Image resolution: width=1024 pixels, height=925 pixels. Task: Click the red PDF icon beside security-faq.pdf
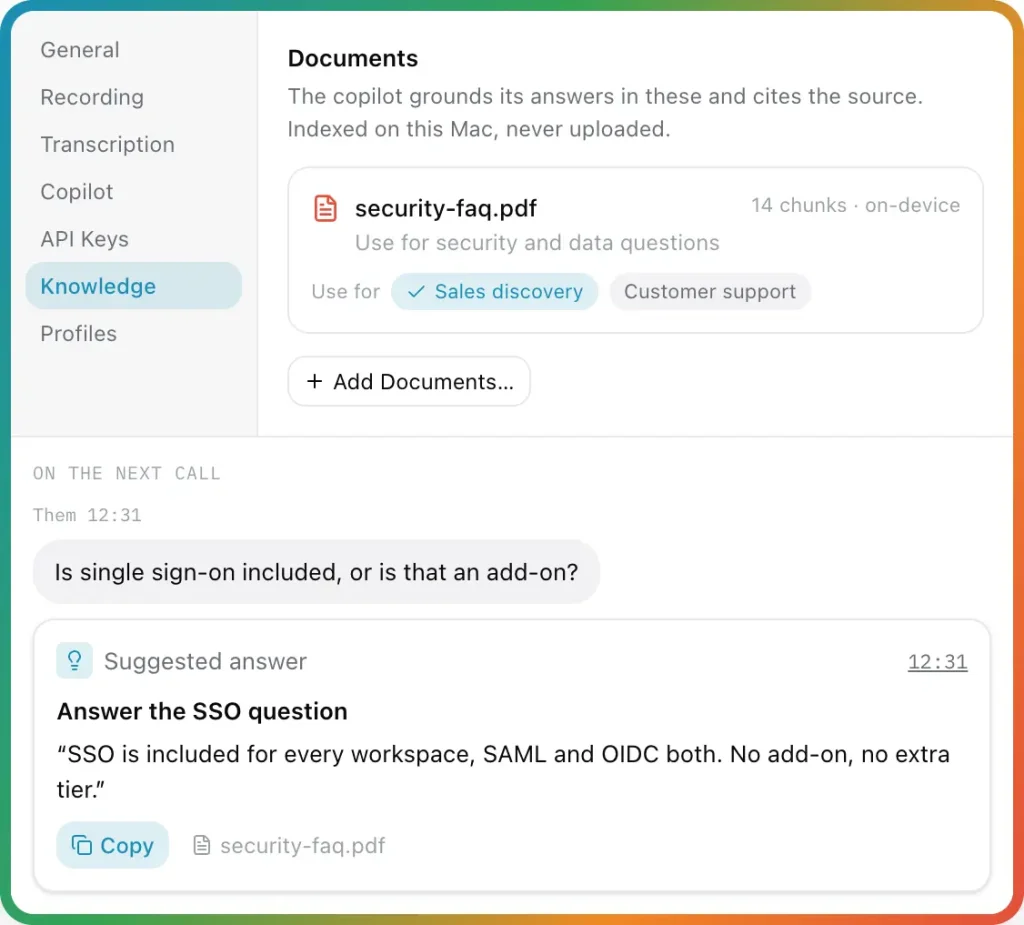coord(325,208)
